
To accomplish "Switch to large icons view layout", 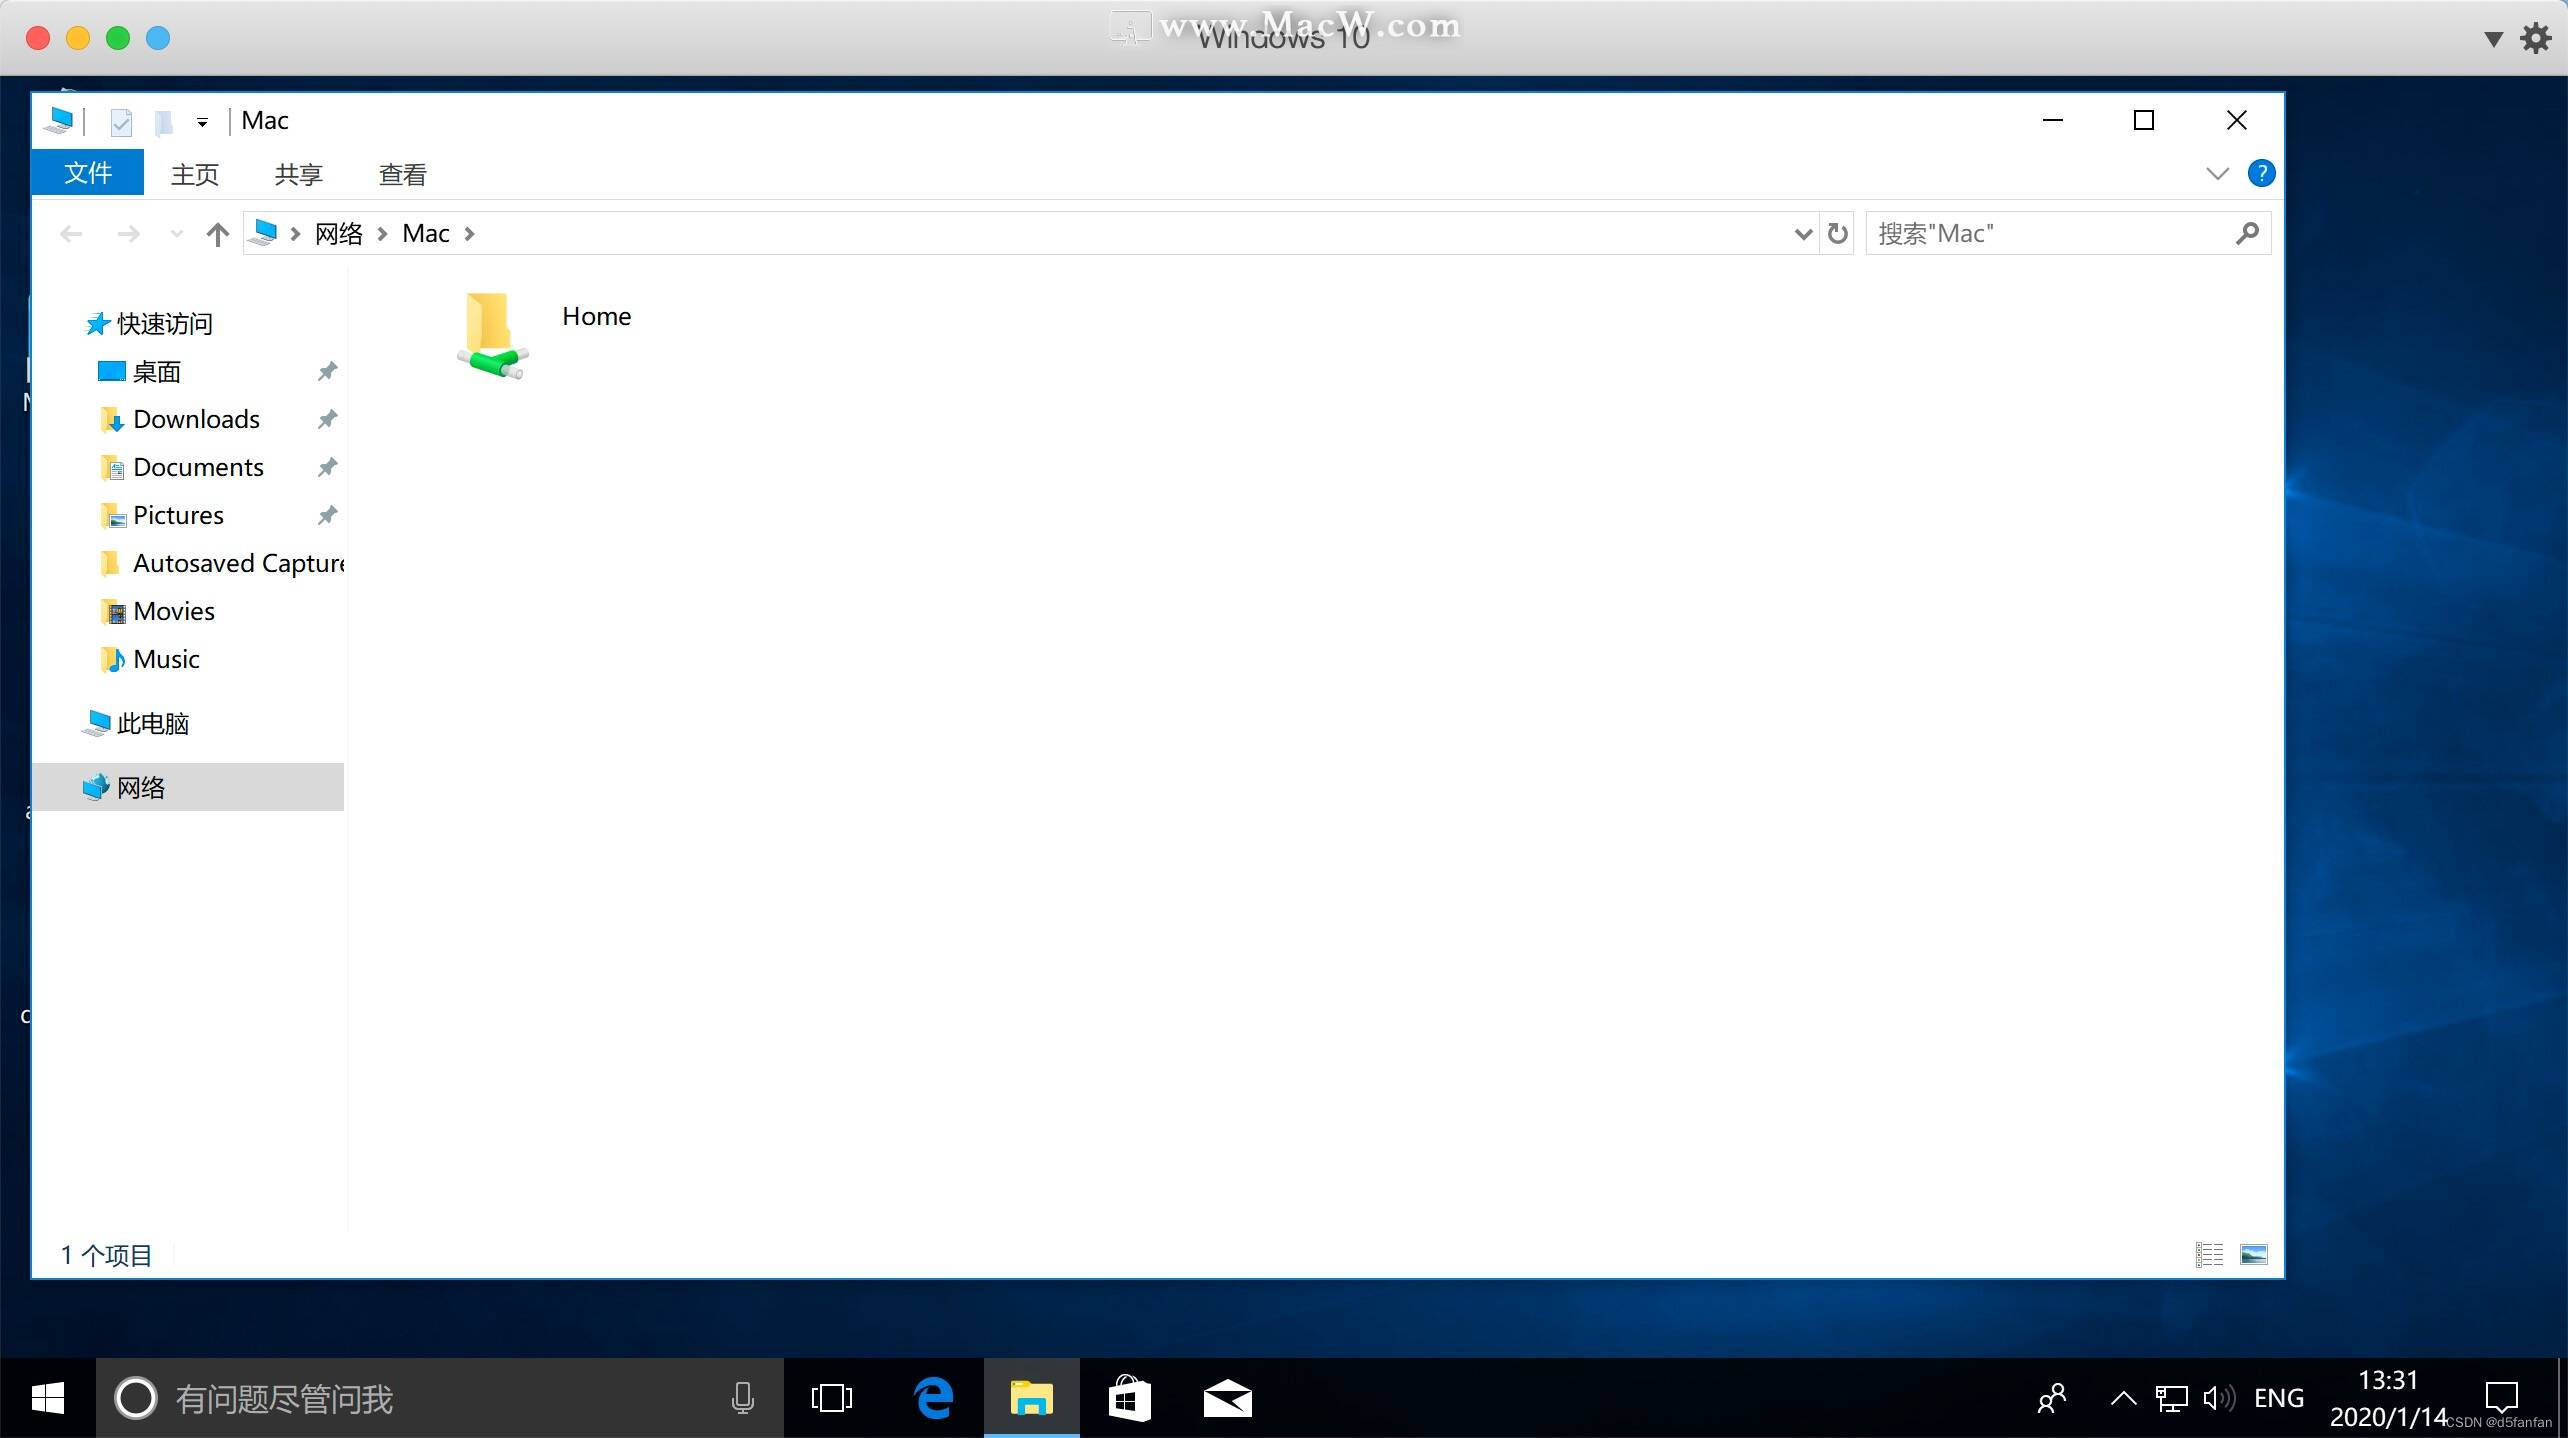I will point(2254,1254).
